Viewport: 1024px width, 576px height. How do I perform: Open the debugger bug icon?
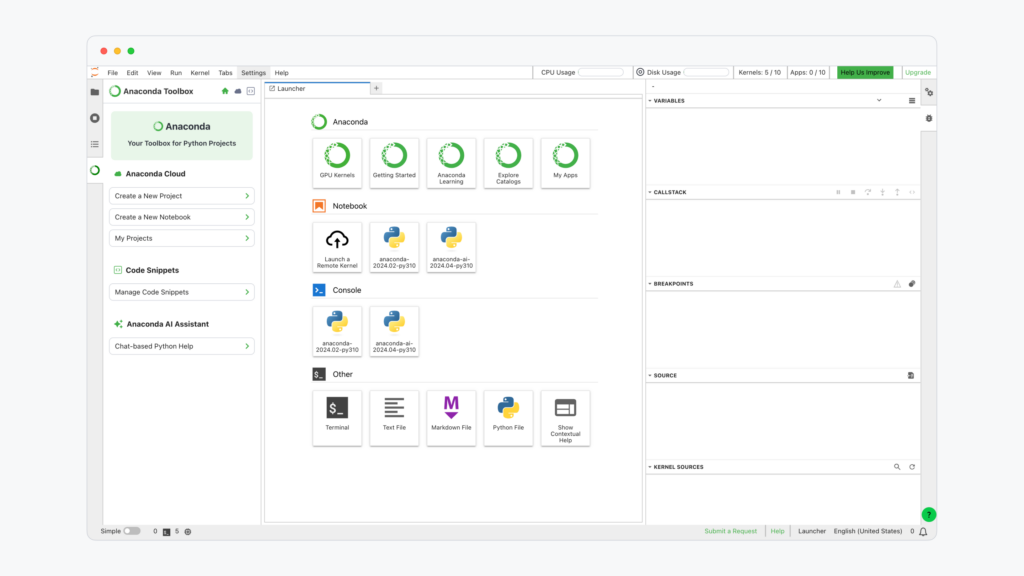coord(929,119)
